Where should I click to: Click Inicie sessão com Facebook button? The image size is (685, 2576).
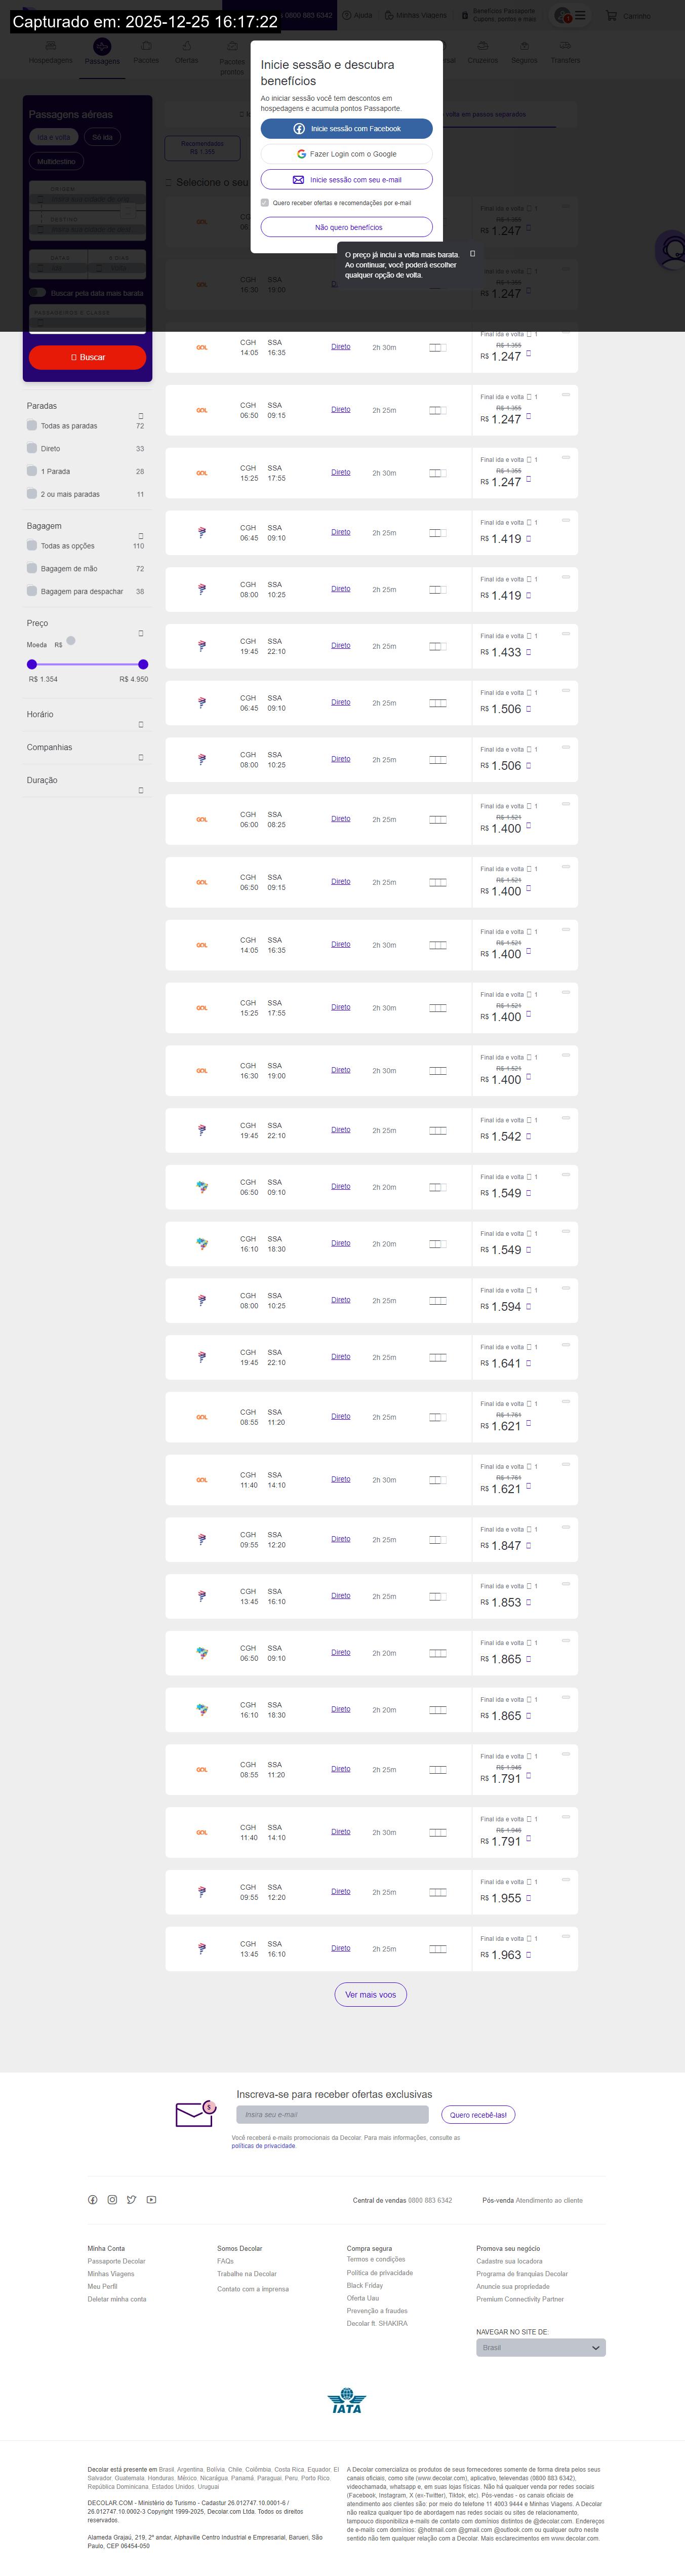pyautogui.click(x=347, y=129)
